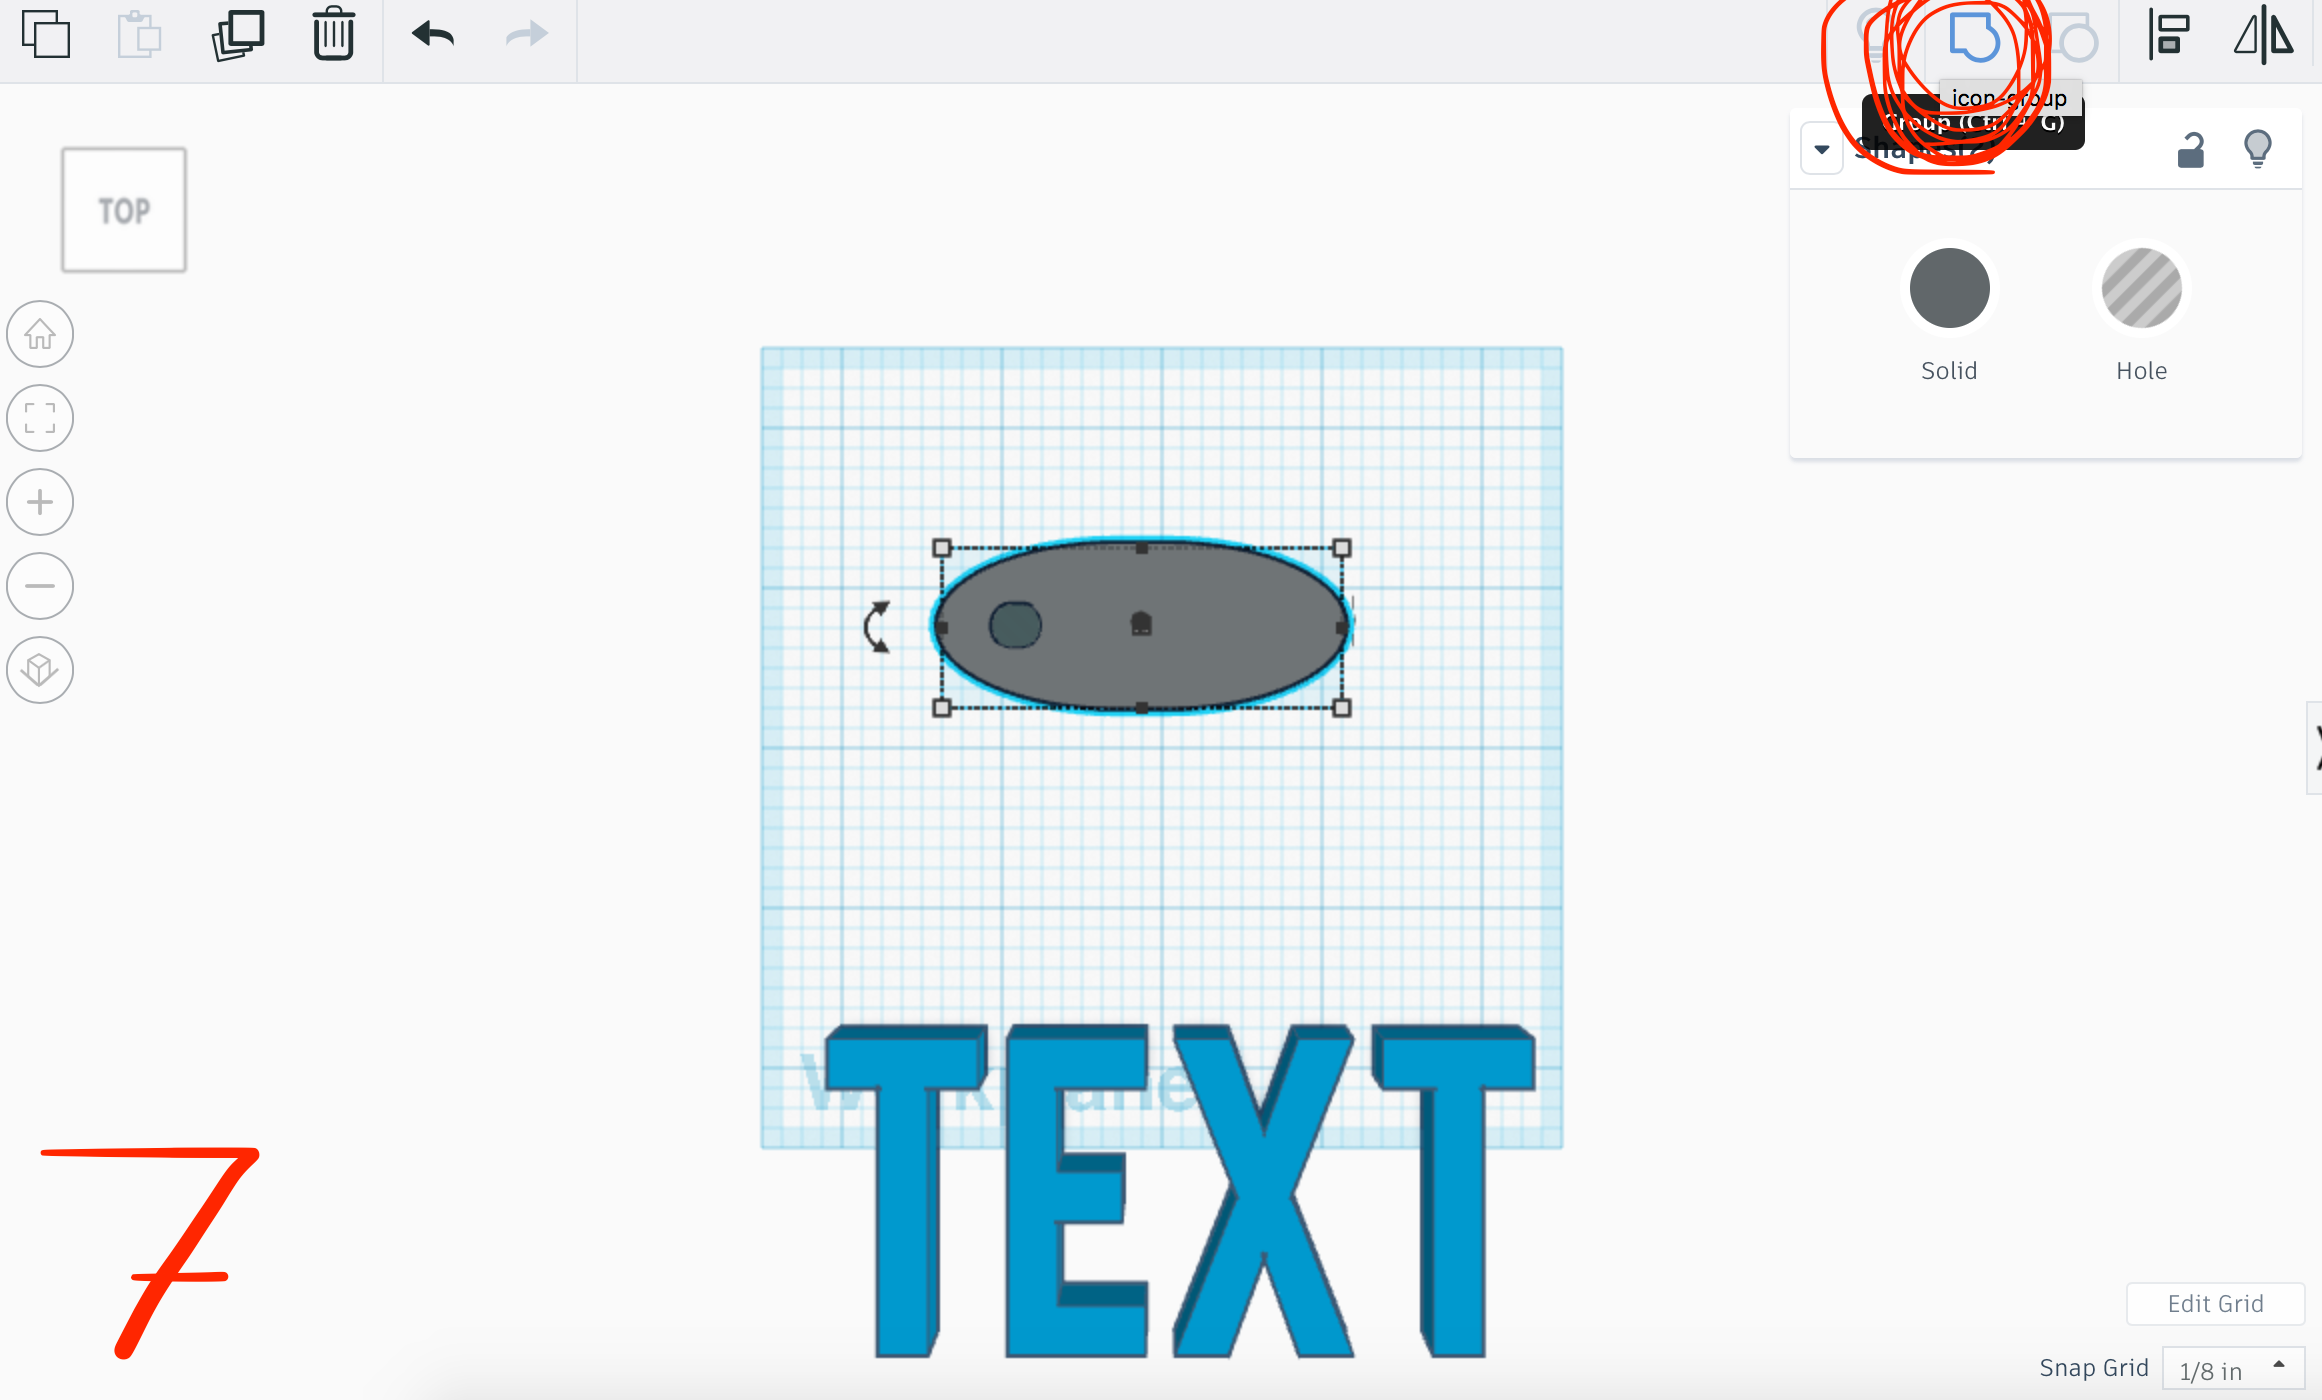Click the Edit Grid button
This screenshot has height=1400, width=2322.
click(2214, 1304)
